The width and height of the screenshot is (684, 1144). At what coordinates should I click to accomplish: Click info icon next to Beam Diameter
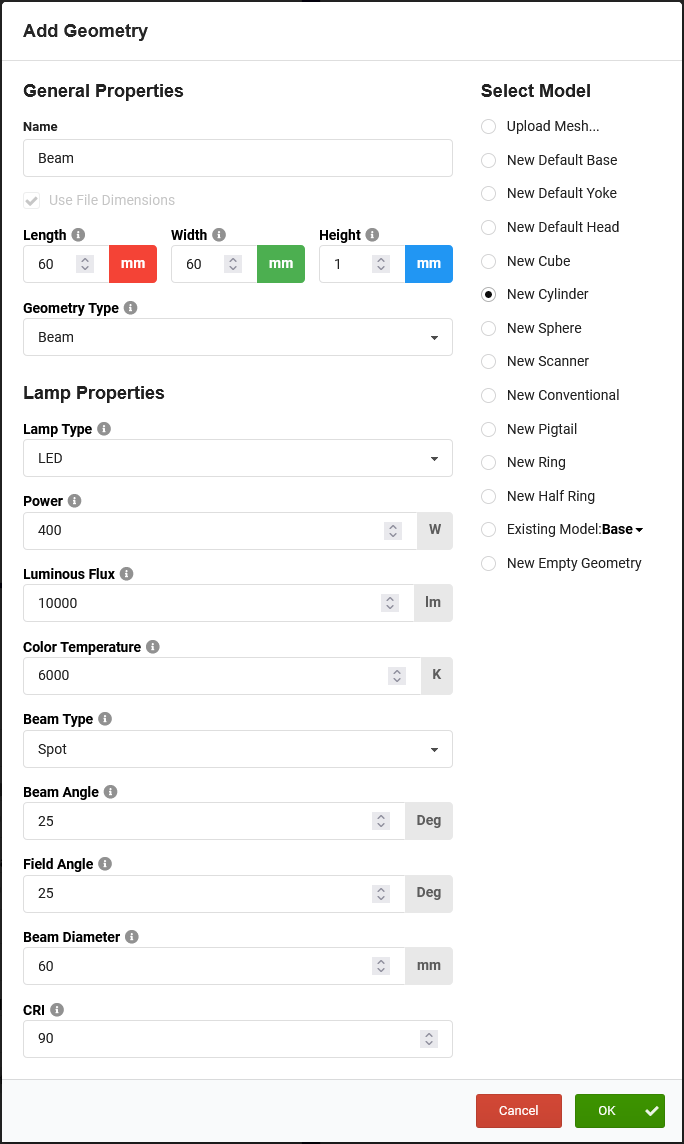coord(132,937)
